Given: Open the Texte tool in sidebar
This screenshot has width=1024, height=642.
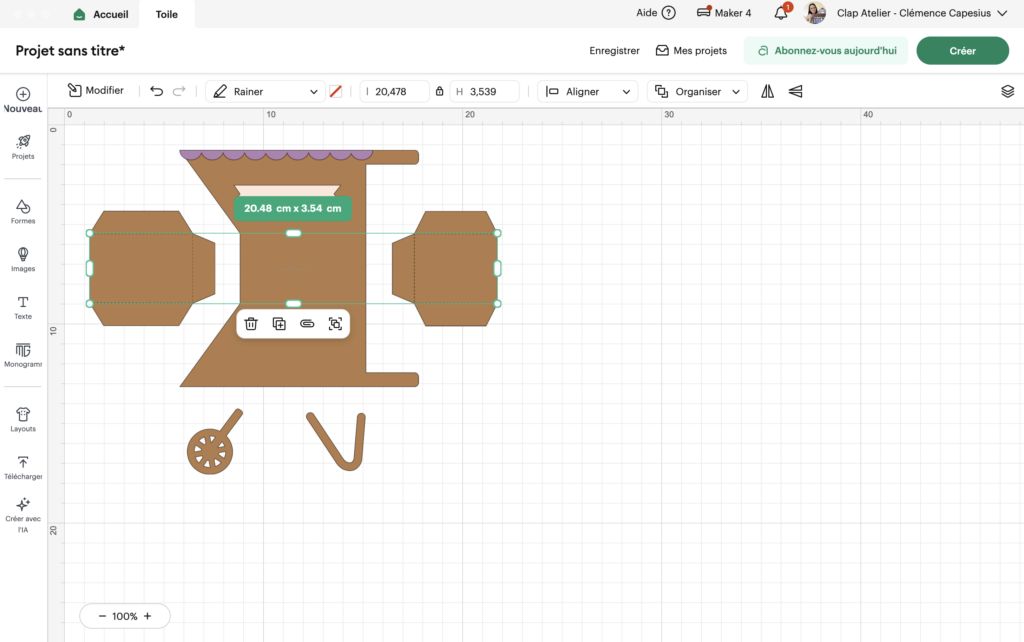Looking at the screenshot, I should coord(23,307).
